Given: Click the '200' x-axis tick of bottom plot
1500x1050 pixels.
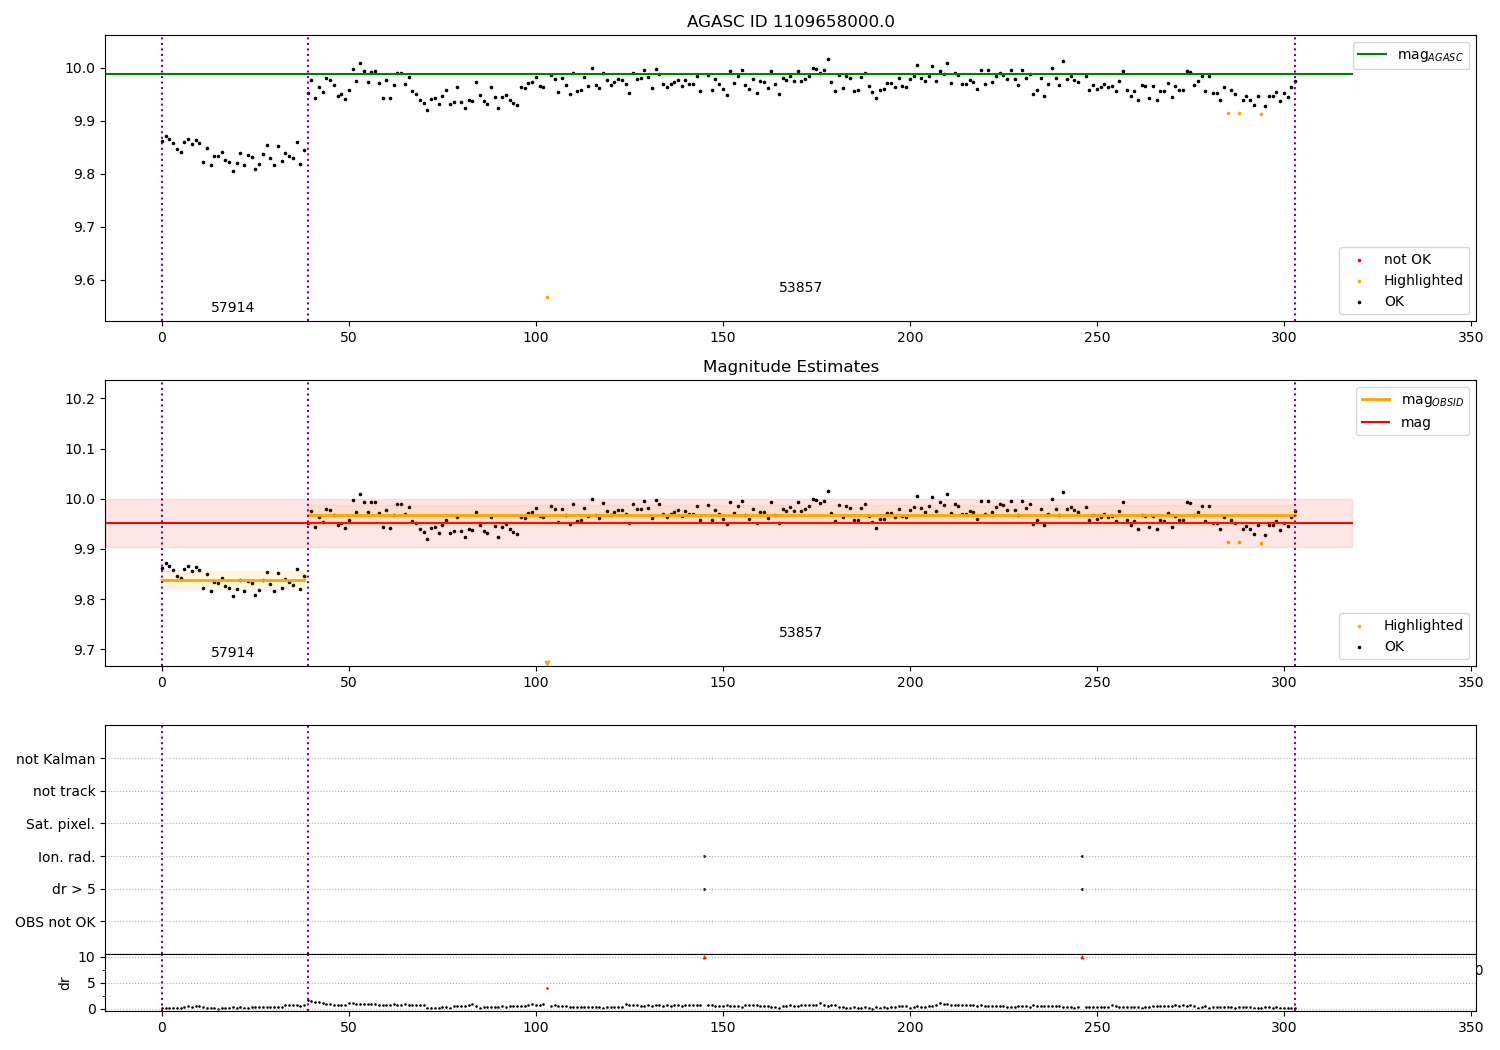Looking at the screenshot, I should pyautogui.click(x=909, y=1026).
